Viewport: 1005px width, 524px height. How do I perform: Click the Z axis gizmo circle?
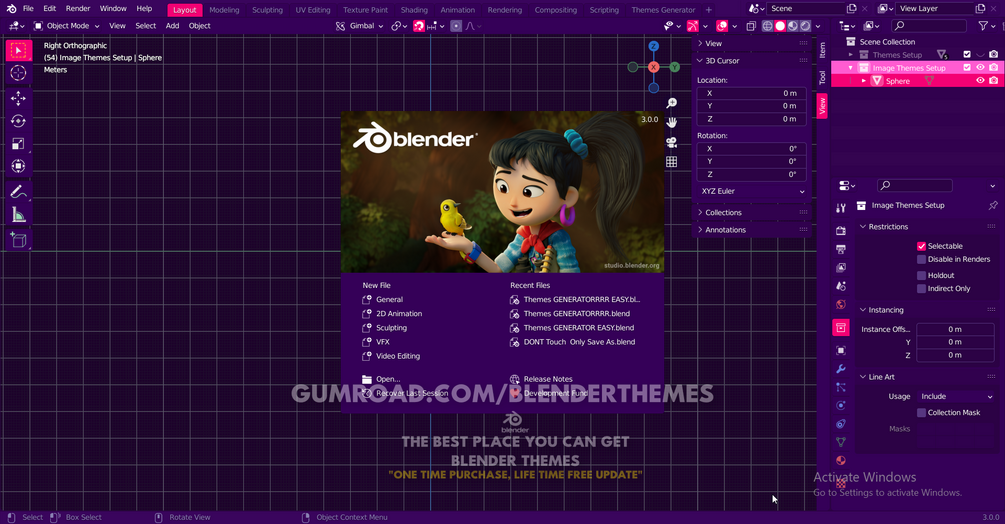tap(653, 46)
